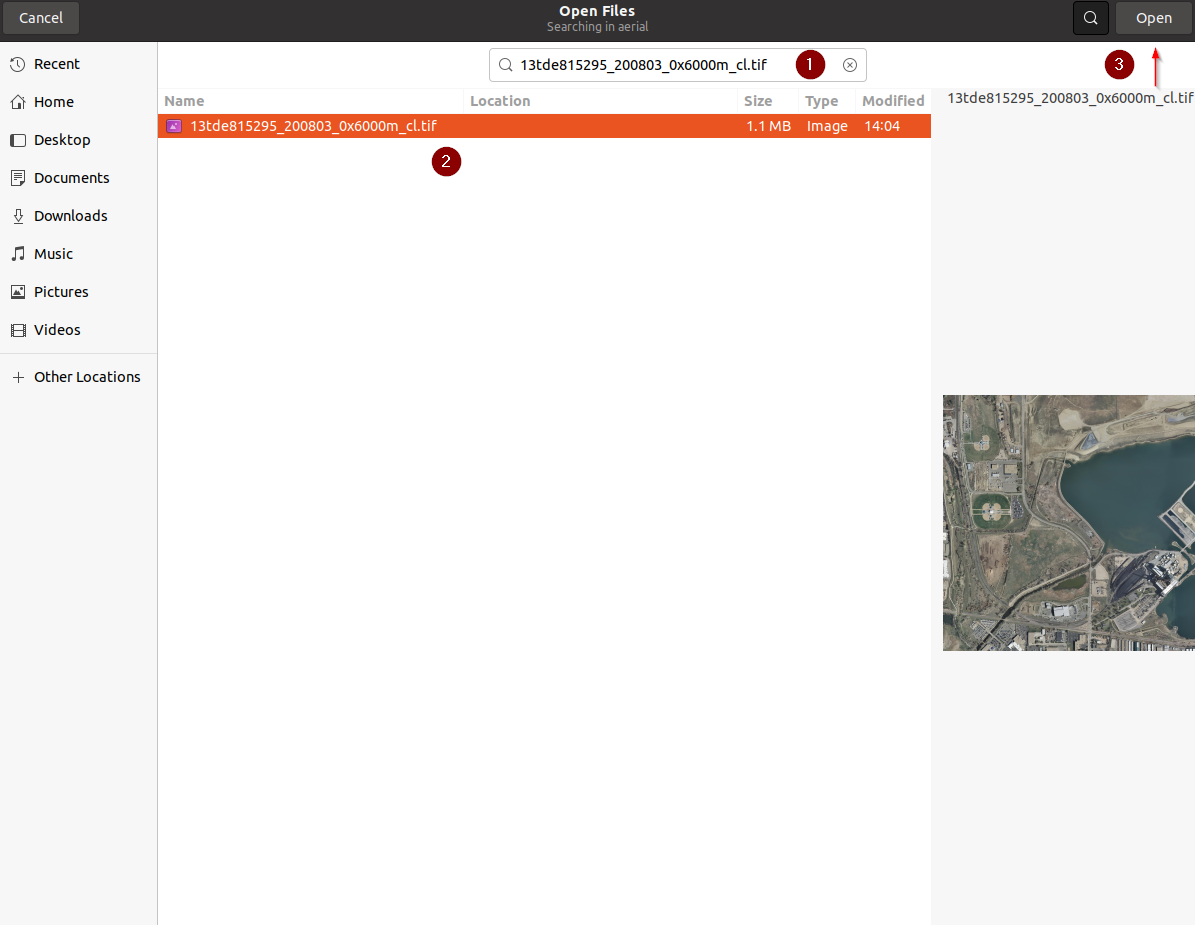Click the Downloads arrow icon
1195x925 pixels.
pyautogui.click(x=18, y=216)
